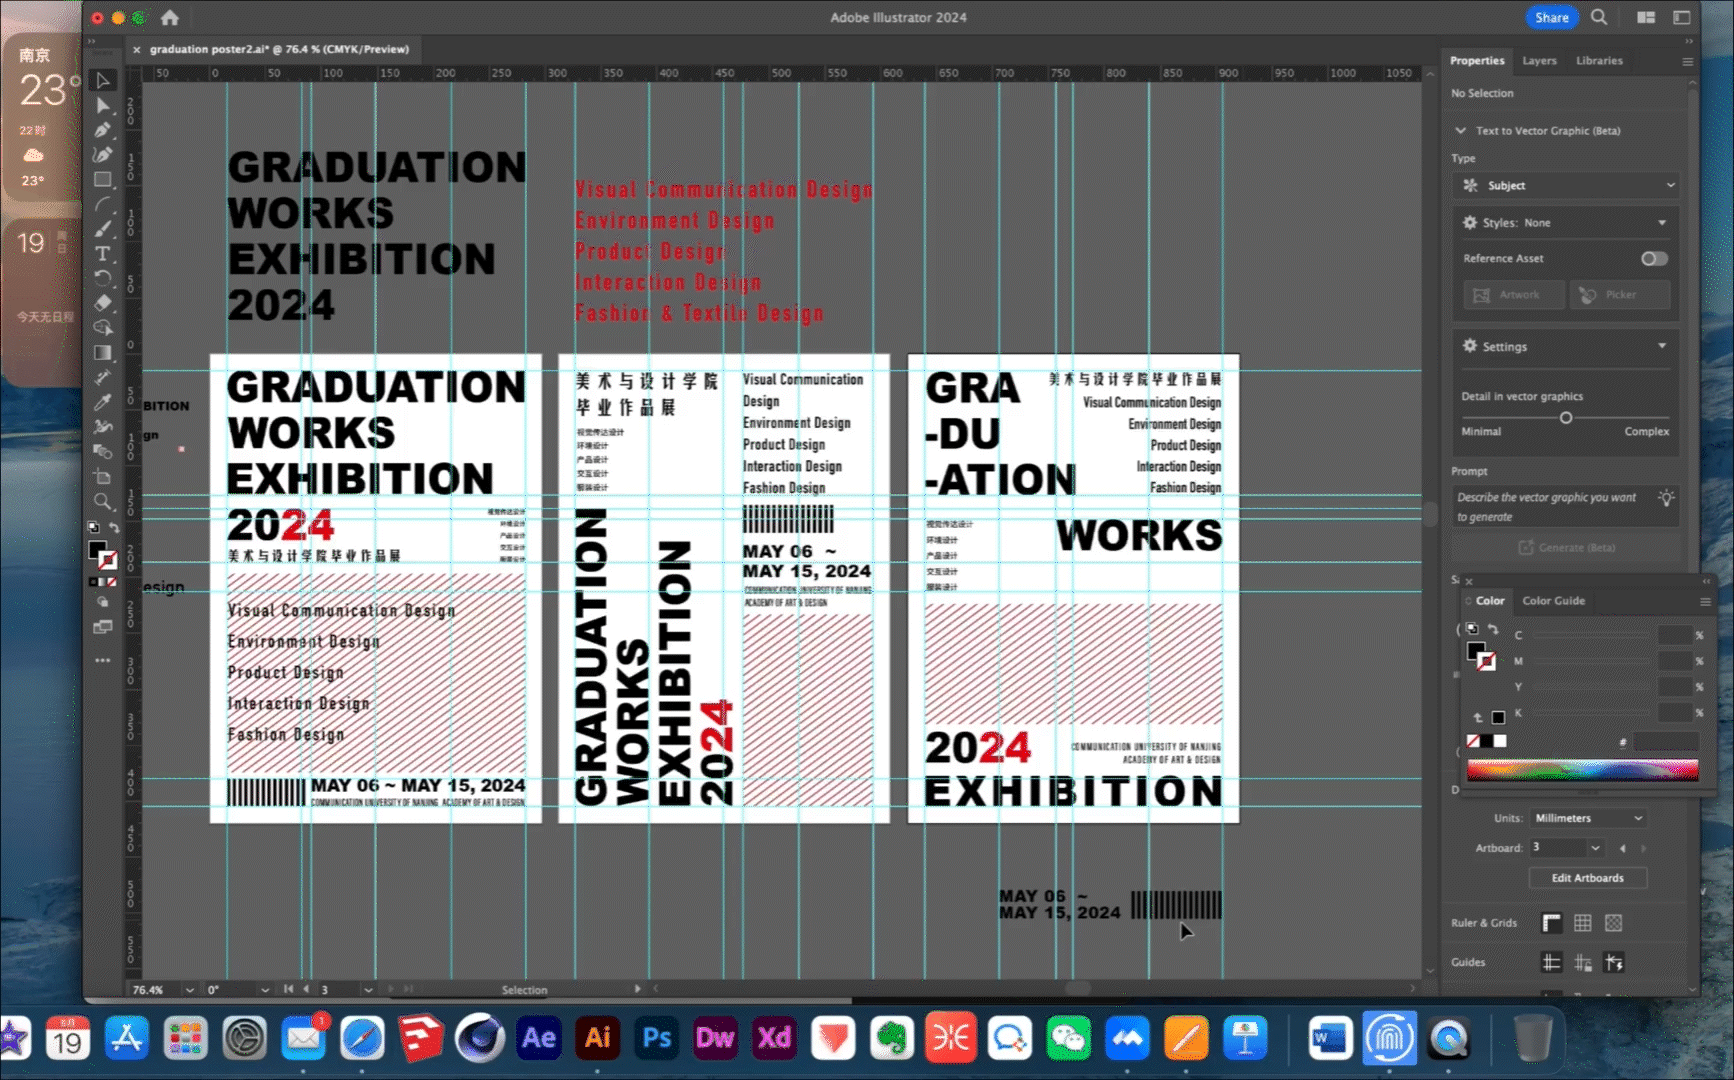The image size is (1734, 1080).
Task: Select the Eyedropper tool
Action: (102, 401)
